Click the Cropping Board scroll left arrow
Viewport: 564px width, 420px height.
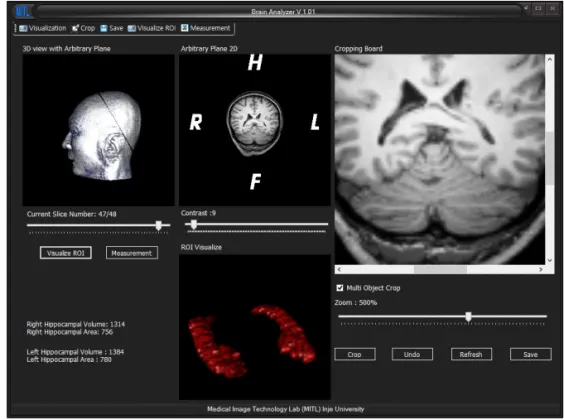[x=339, y=269]
